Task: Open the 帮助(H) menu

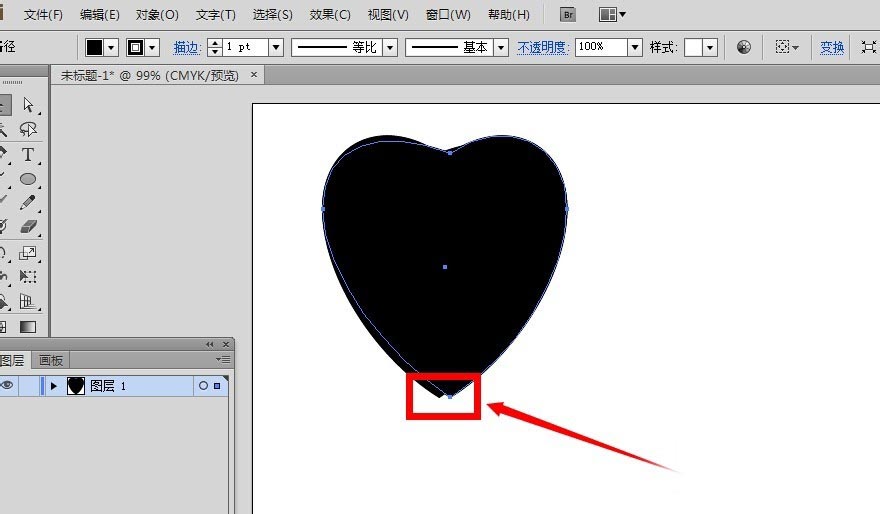Action: tap(508, 15)
